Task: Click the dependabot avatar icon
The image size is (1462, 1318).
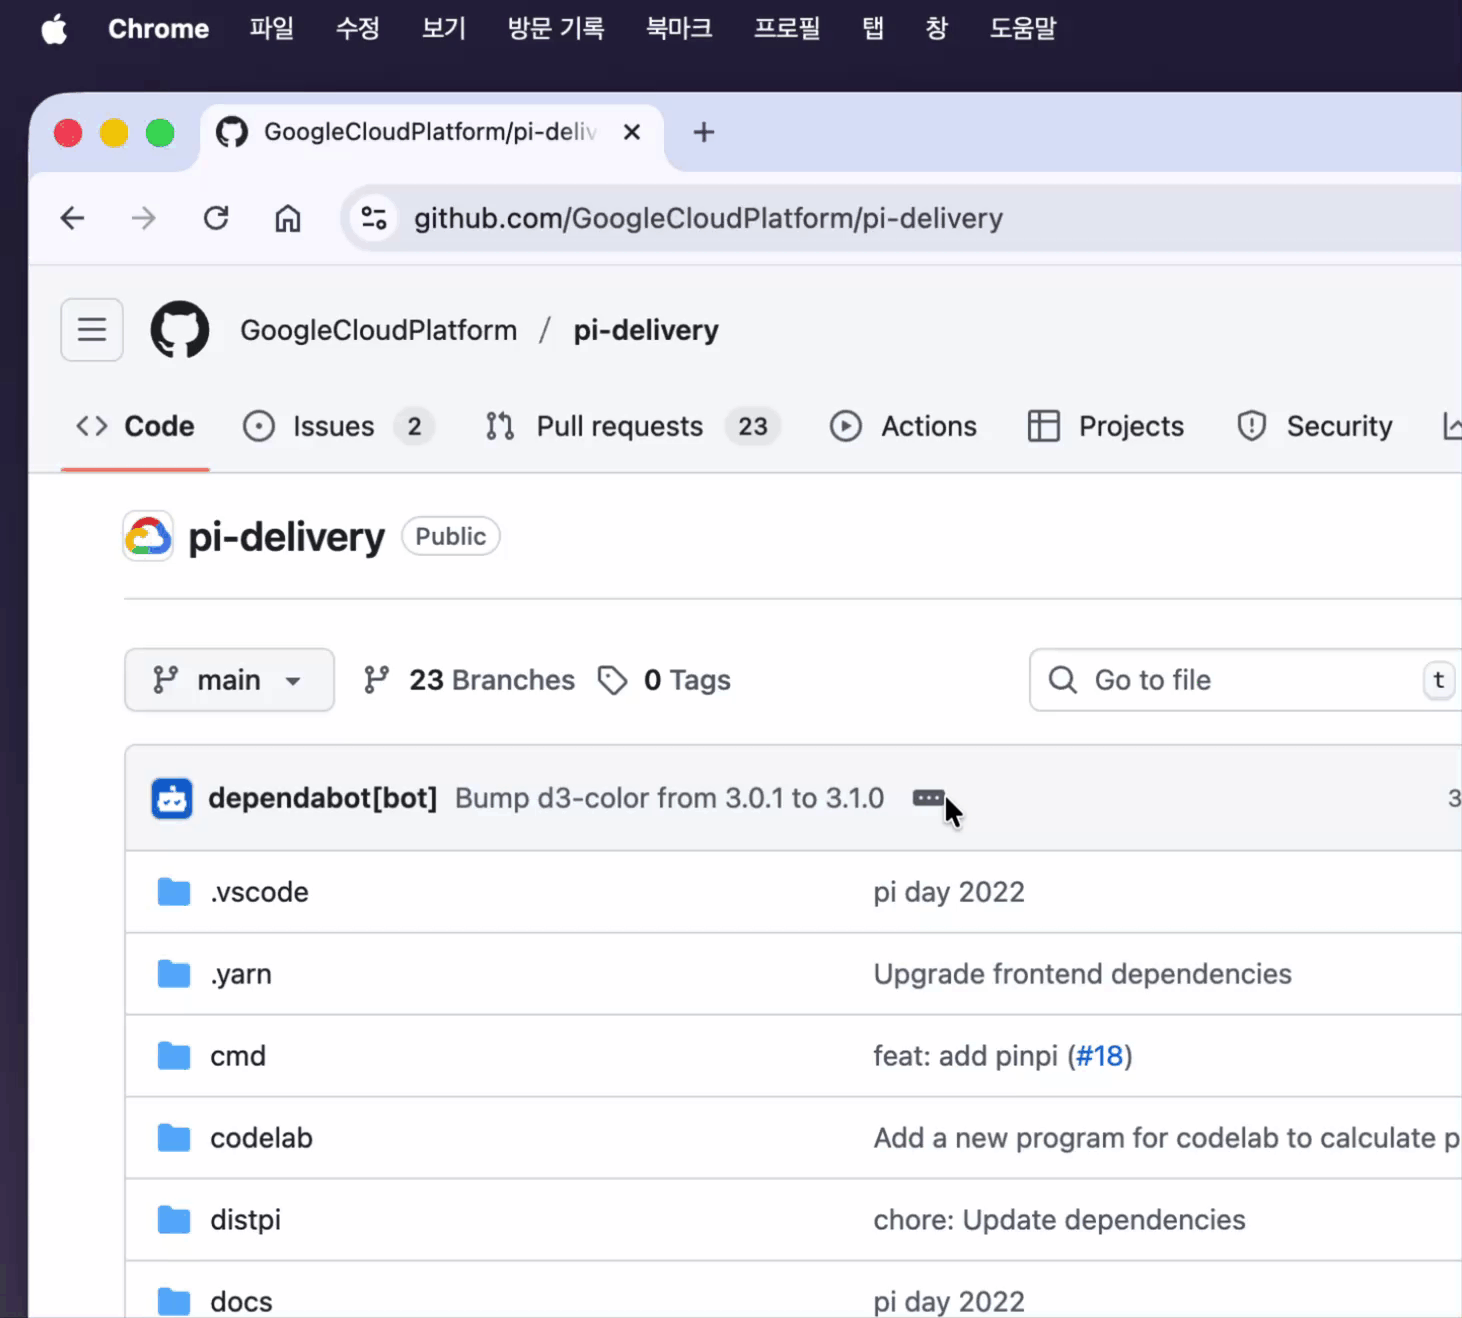Action: 172,798
